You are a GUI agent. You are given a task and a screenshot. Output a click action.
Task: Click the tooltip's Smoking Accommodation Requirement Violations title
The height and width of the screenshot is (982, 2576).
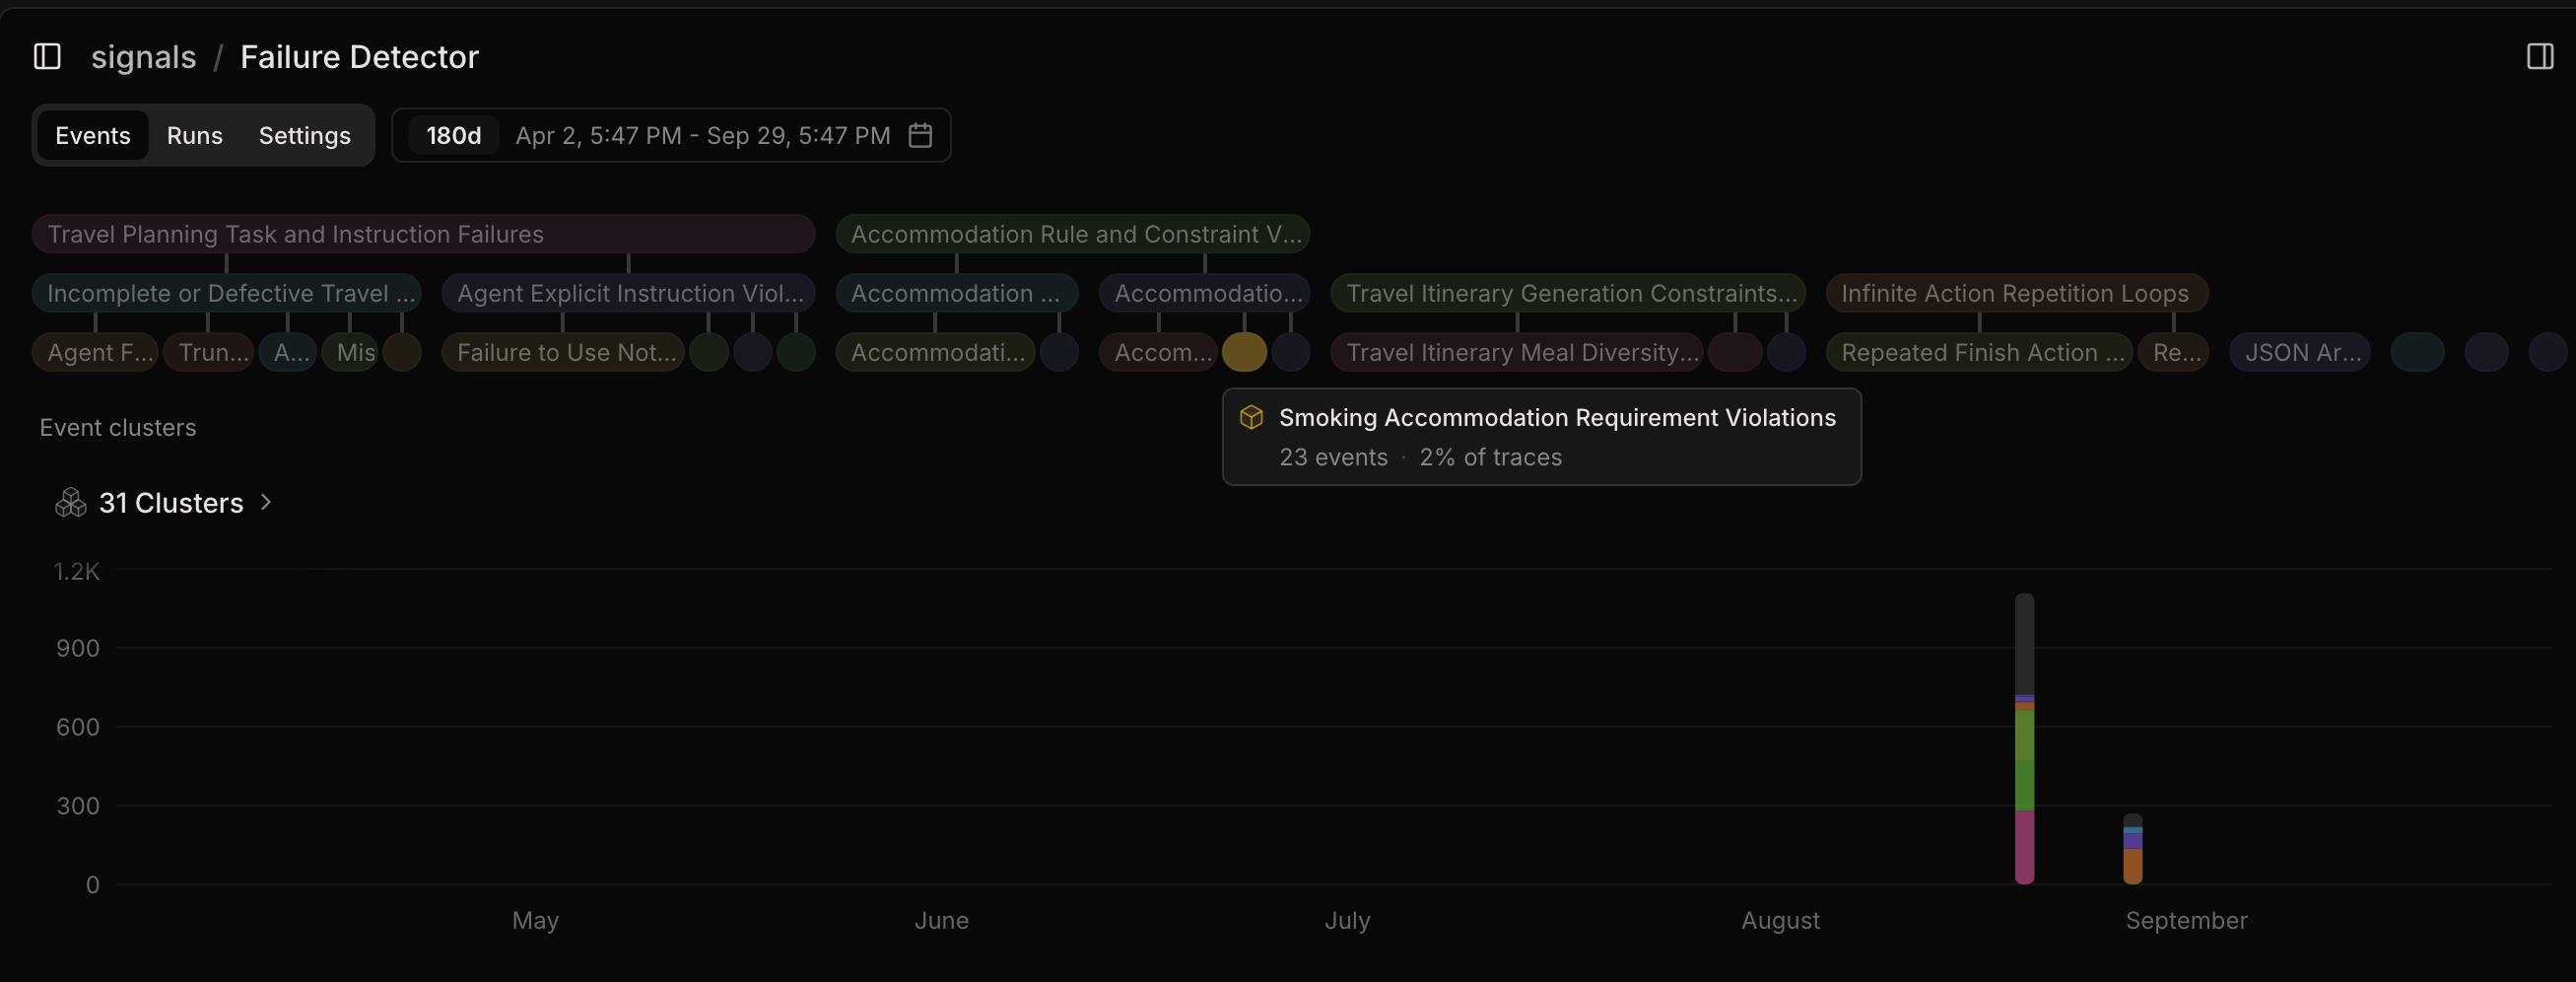(1557, 417)
